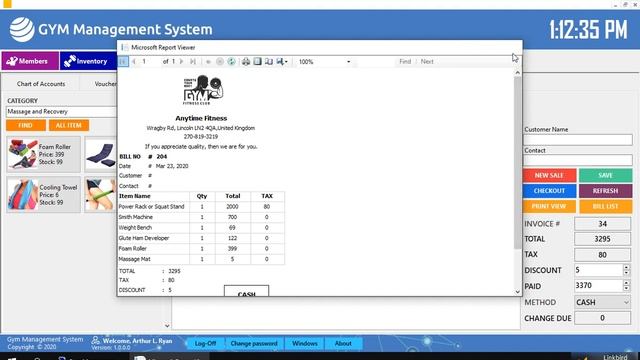Click the purple REFRESH button
640x360 pixels.
click(x=606, y=191)
